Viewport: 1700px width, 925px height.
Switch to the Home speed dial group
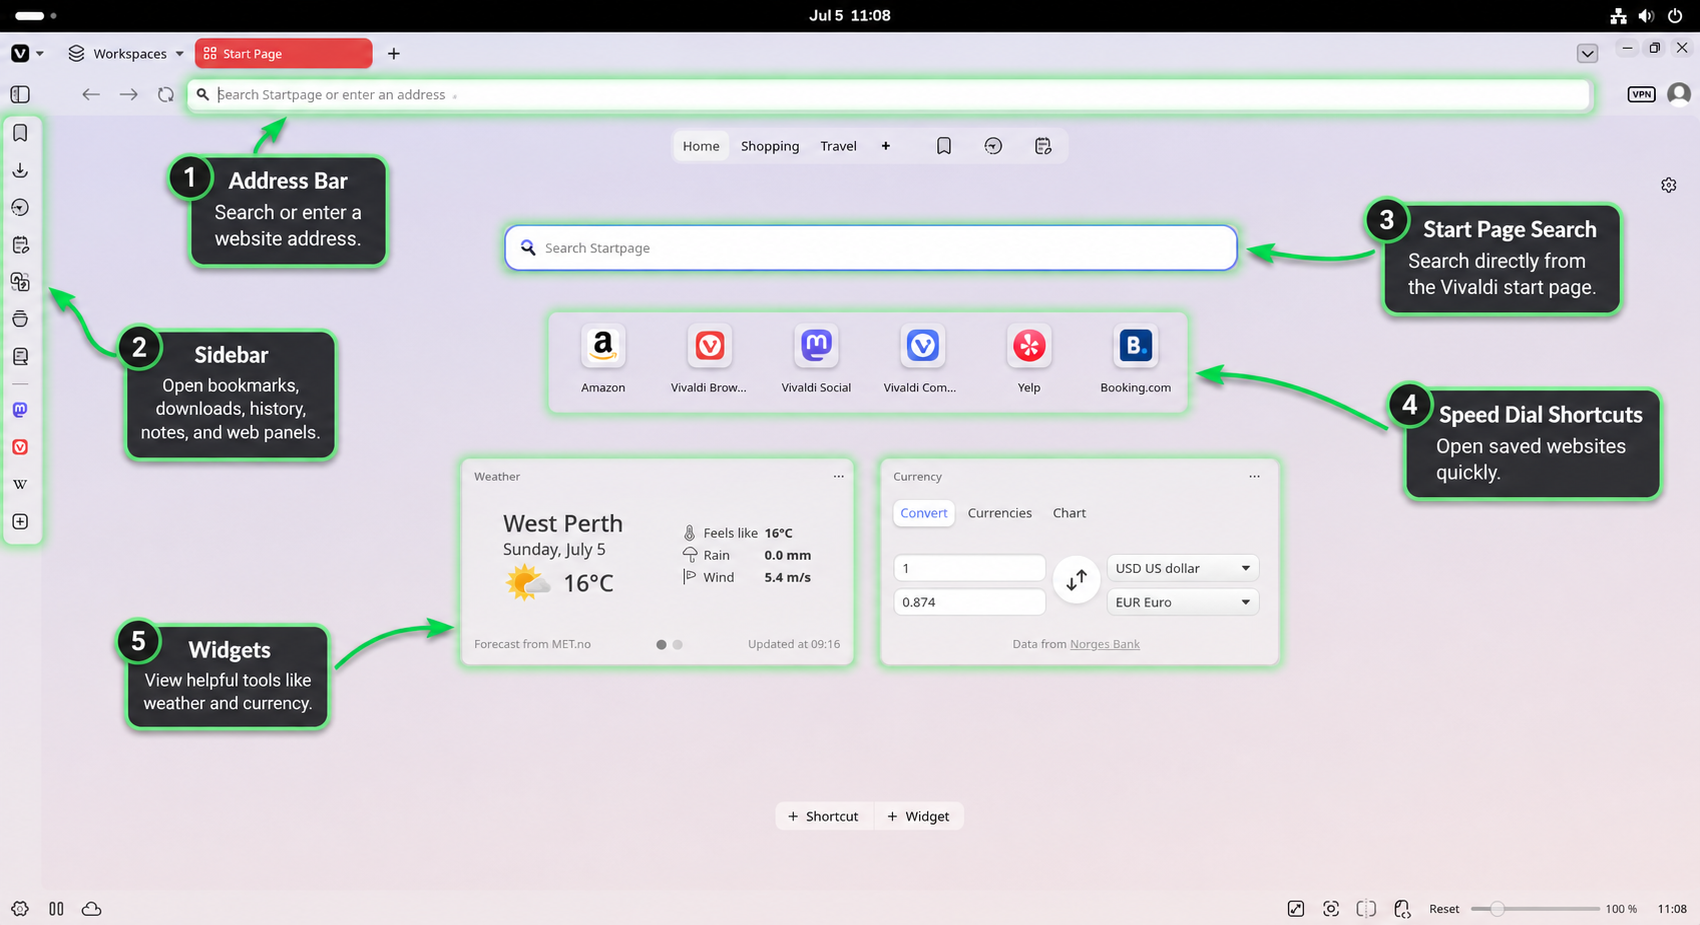pyautogui.click(x=701, y=146)
